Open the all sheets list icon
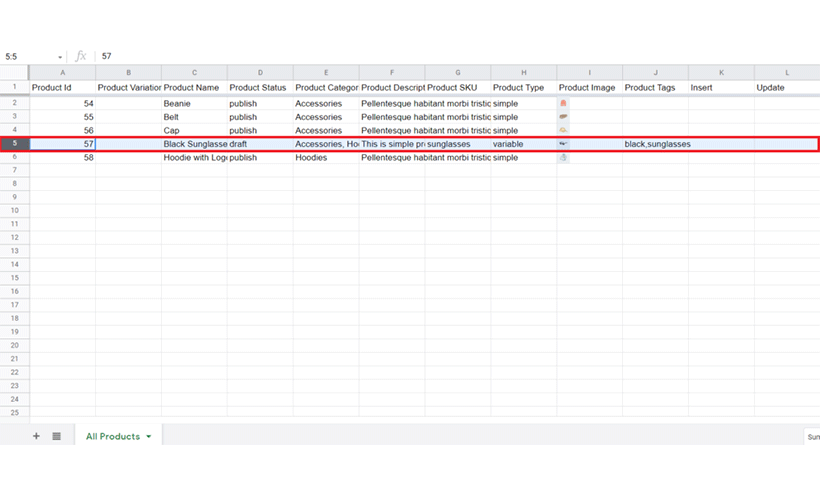Viewport: 820px width, 495px height. [x=56, y=436]
